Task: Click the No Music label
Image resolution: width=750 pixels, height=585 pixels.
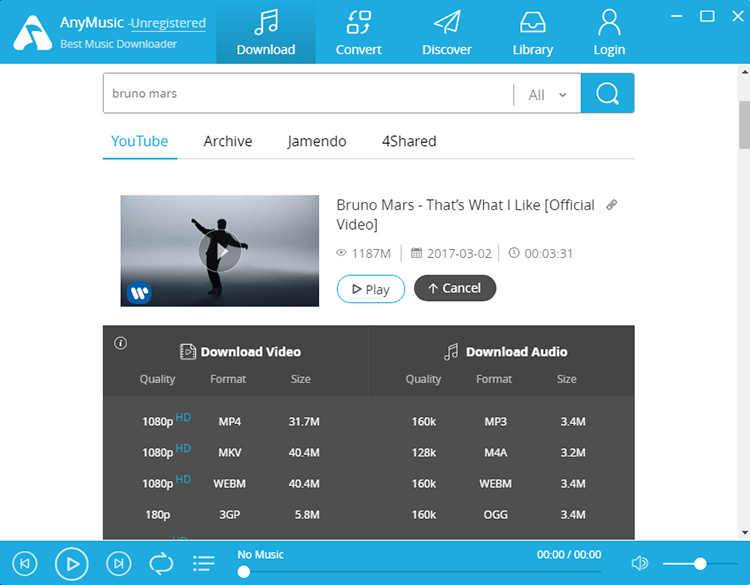Action: pyautogui.click(x=261, y=554)
